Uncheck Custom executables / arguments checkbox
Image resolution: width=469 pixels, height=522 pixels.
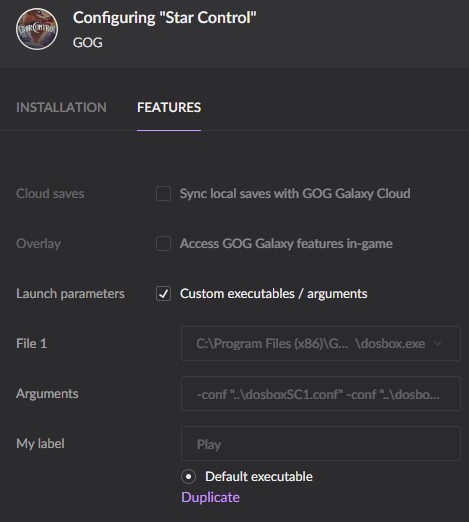point(163,294)
